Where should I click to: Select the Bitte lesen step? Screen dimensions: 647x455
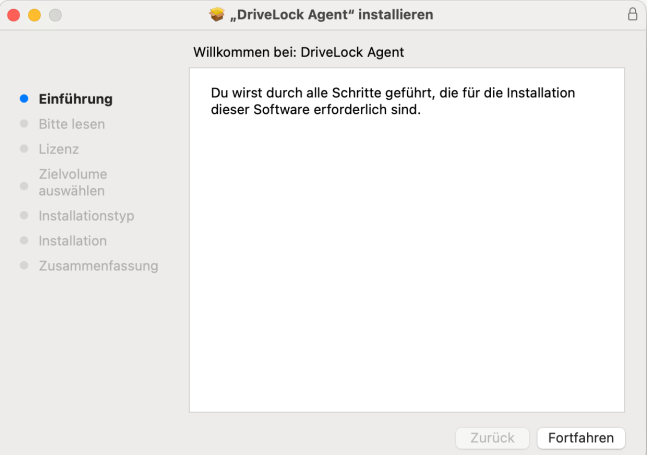pos(72,124)
